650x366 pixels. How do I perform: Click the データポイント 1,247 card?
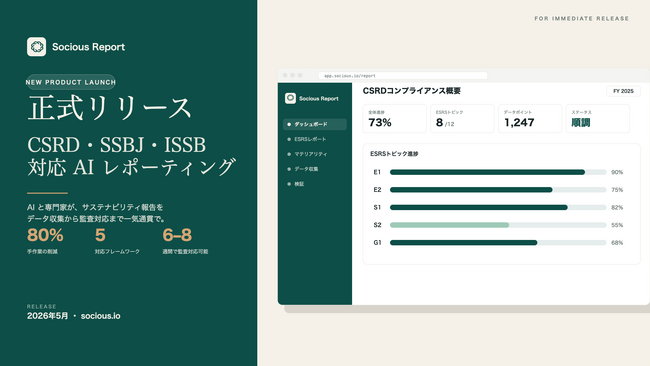pyautogui.click(x=530, y=119)
